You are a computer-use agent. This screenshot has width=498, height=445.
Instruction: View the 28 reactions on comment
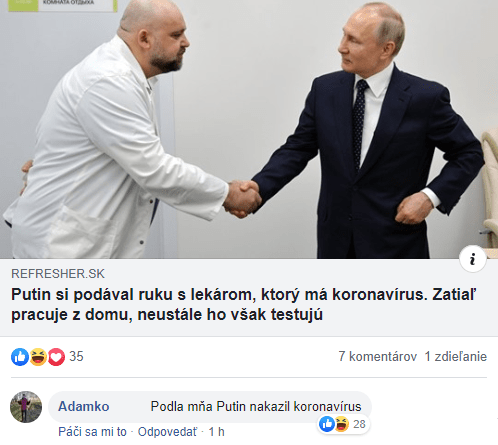[359, 424]
